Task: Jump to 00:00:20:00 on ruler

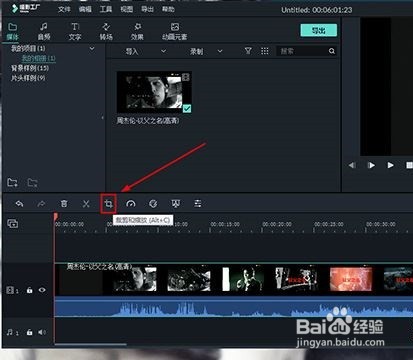Action: click(277, 224)
